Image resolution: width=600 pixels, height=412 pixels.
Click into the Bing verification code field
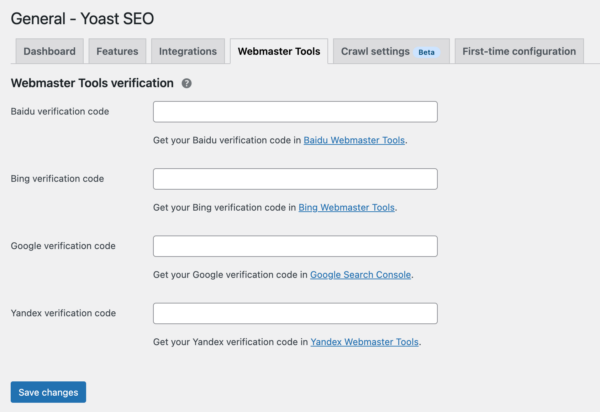coord(295,179)
